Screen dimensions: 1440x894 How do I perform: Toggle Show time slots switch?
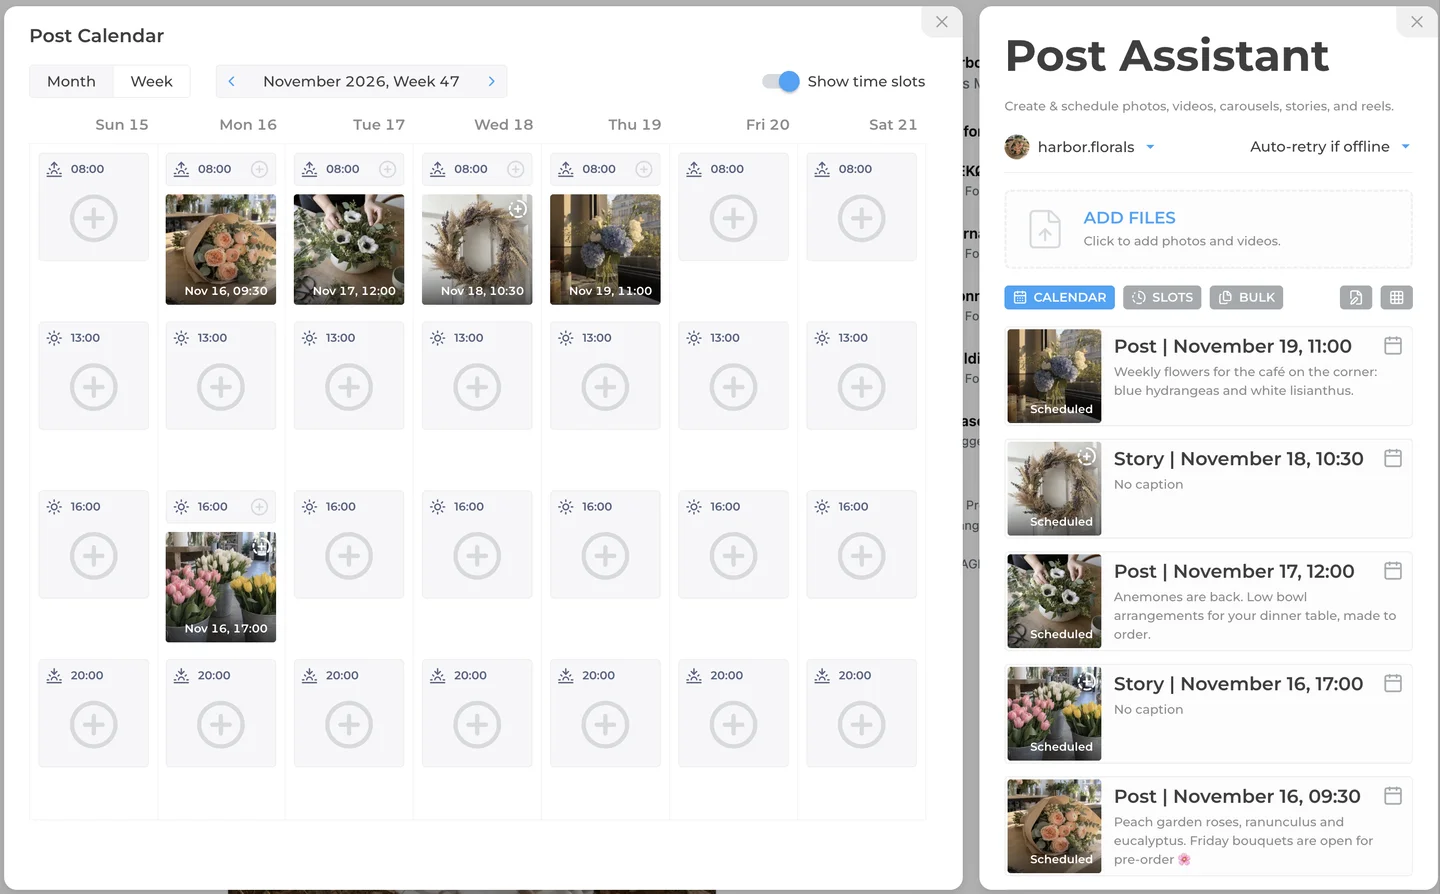tap(781, 81)
